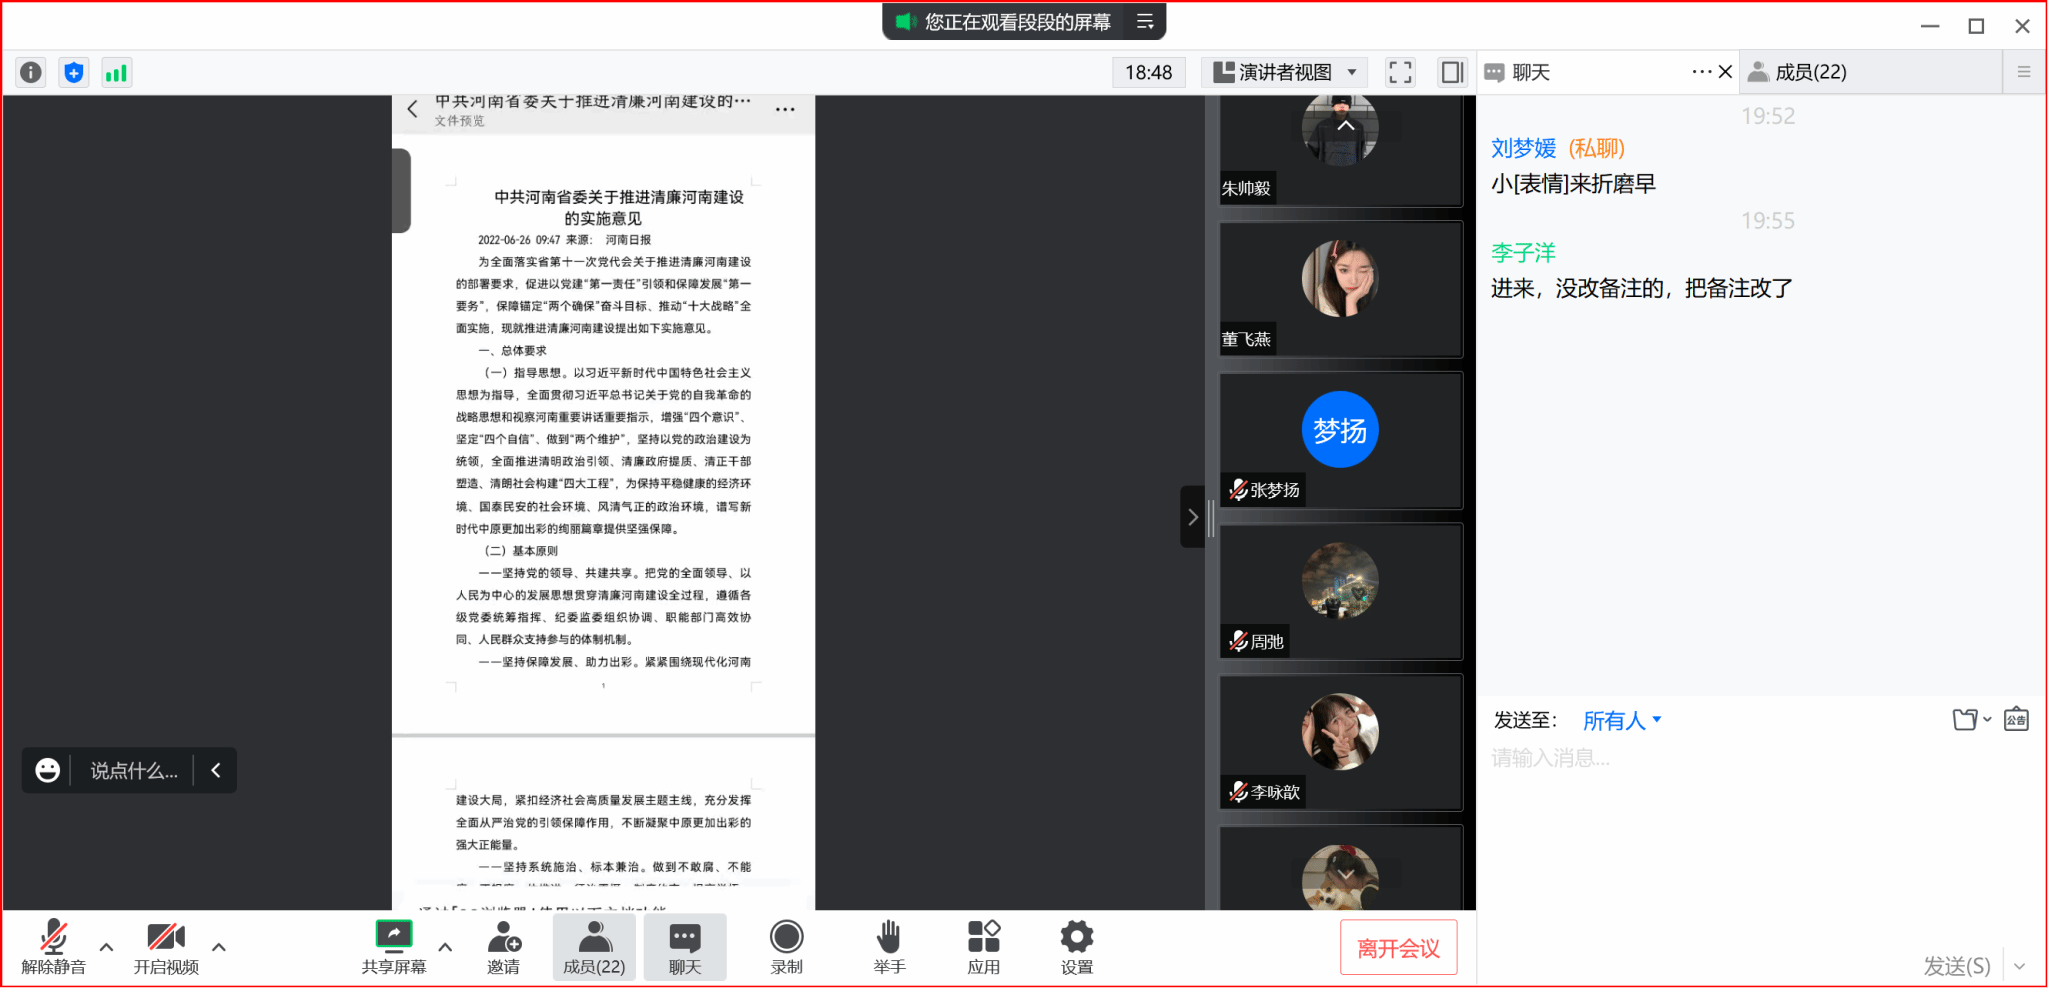Toggle 聊天 chat toolbar button
This screenshot has height=988, width=2048.
coord(685,947)
